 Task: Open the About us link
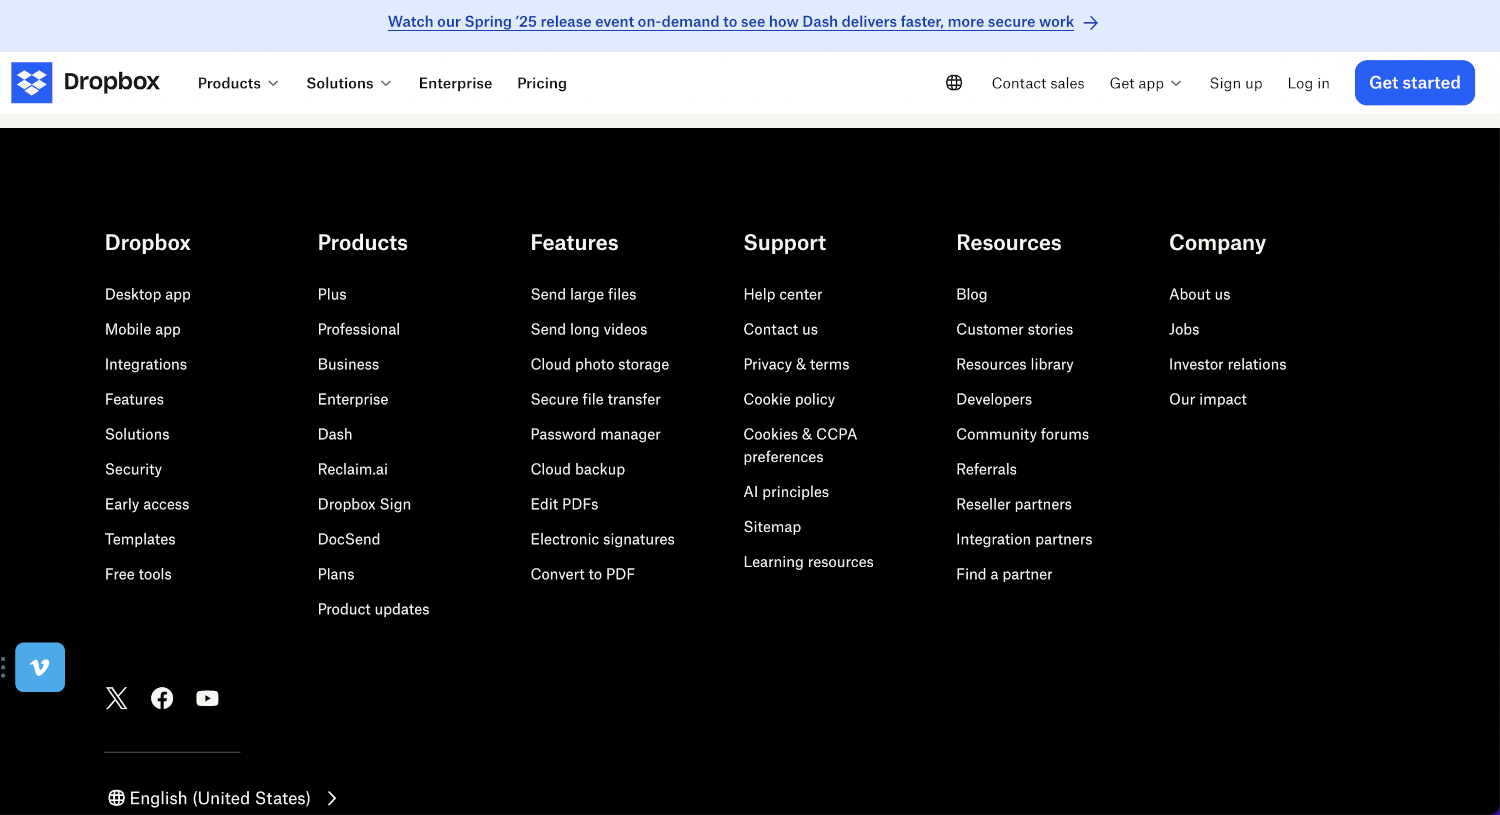1199,294
